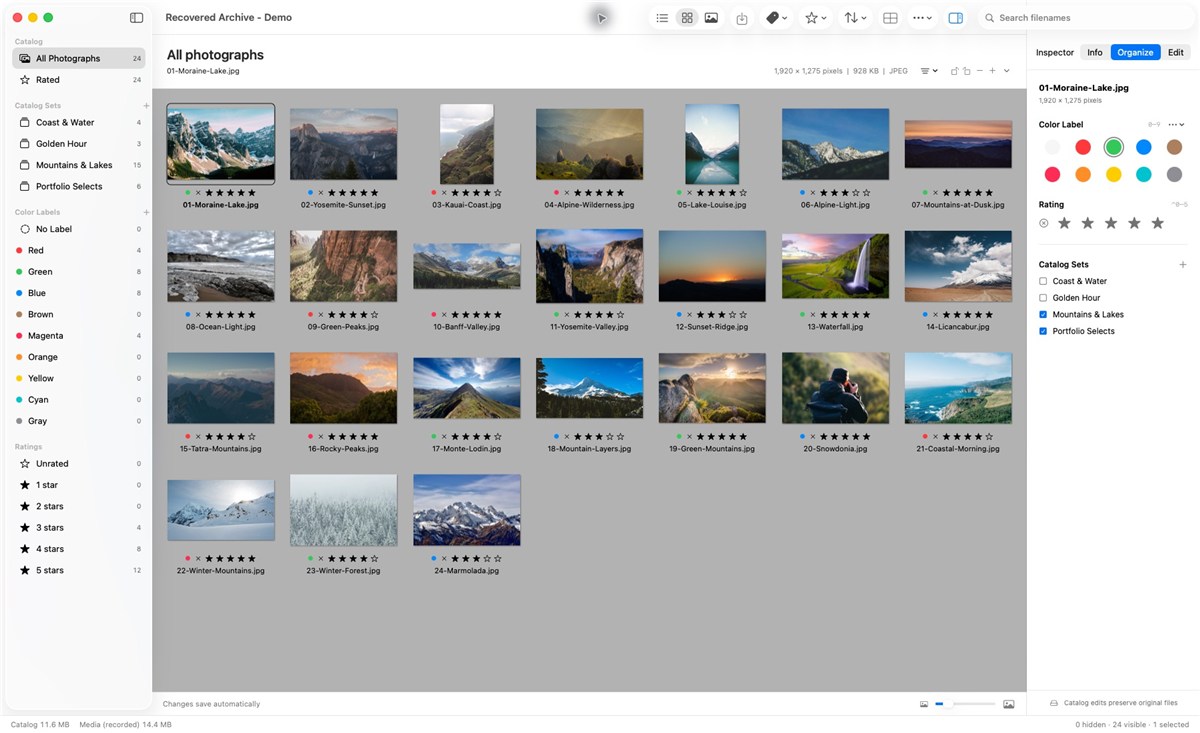Click the import/download arrow toolbar icon
Viewport: 1200px width, 733px height.
tap(741, 18)
